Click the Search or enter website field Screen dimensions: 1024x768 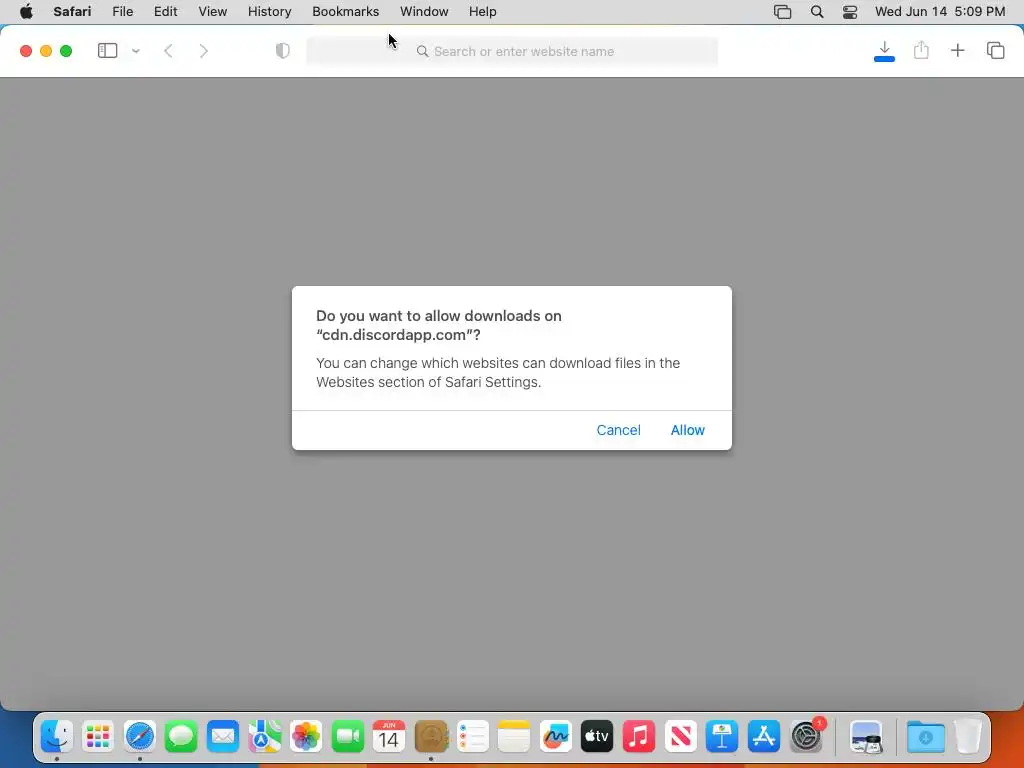coord(512,51)
